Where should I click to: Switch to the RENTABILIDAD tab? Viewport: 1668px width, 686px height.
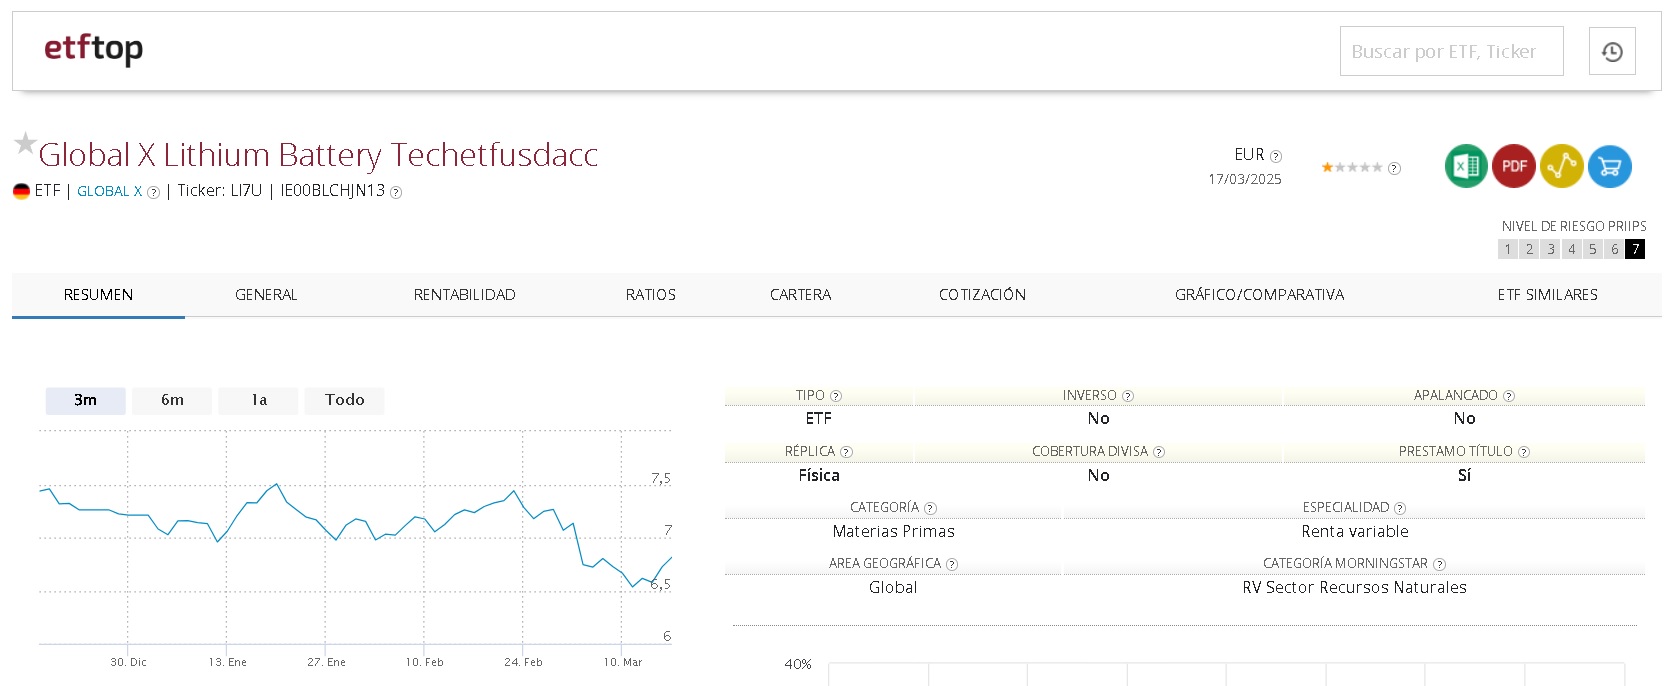464,295
